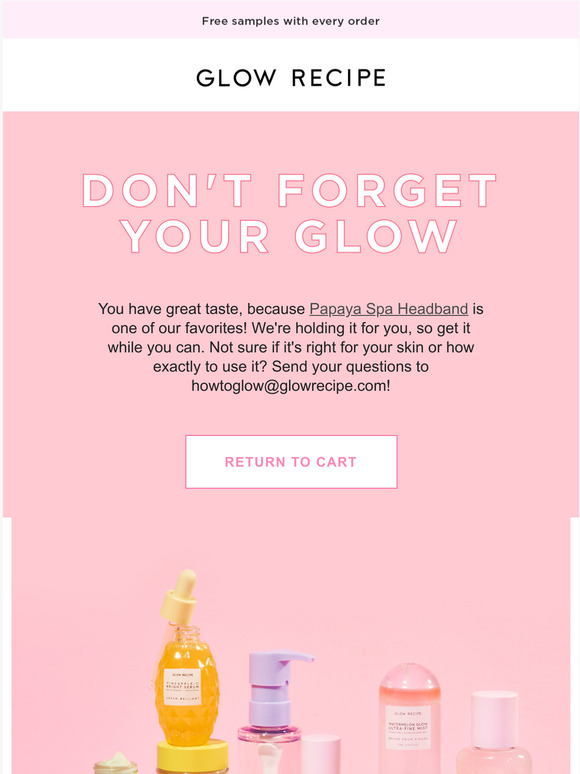Click the Don't Forget Your Glow headline
Screen dimensions: 580x774
point(290,213)
